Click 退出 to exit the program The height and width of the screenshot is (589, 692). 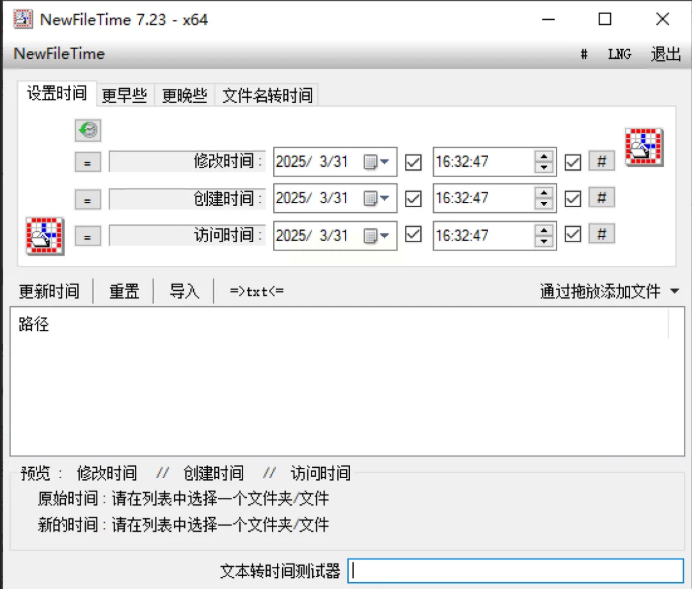pyautogui.click(x=666, y=54)
